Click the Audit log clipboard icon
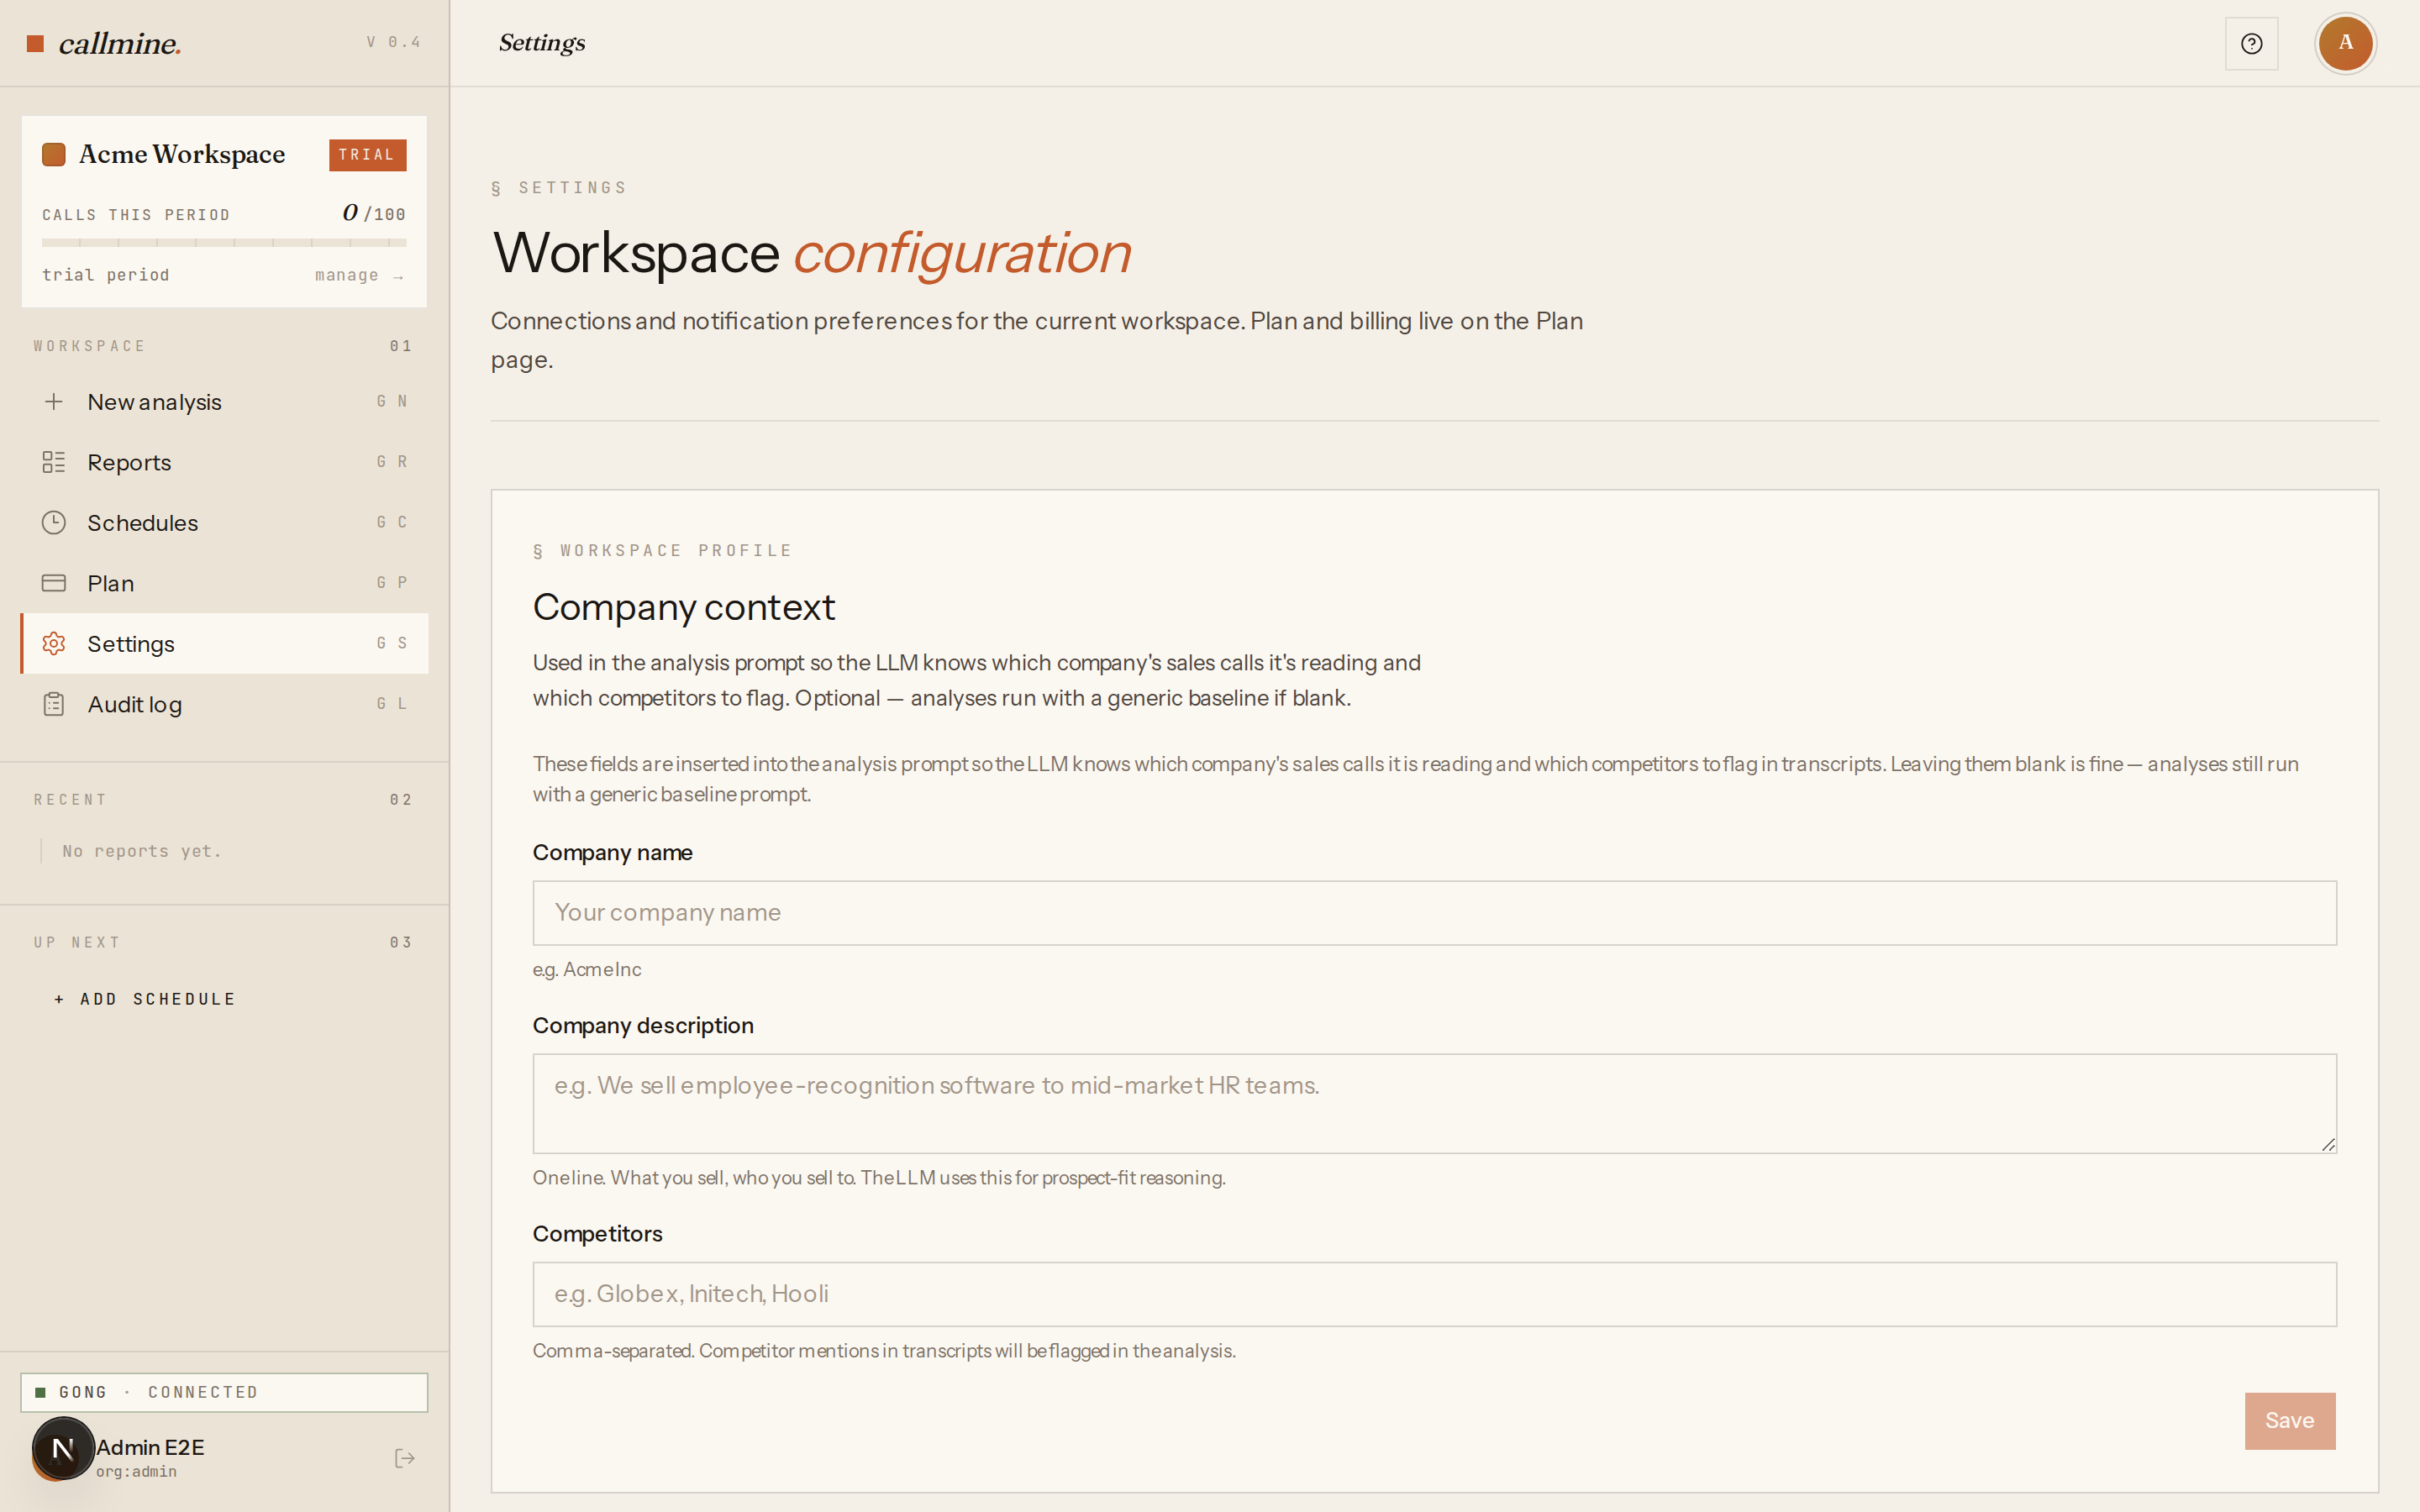2420x1512 pixels. [54, 704]
